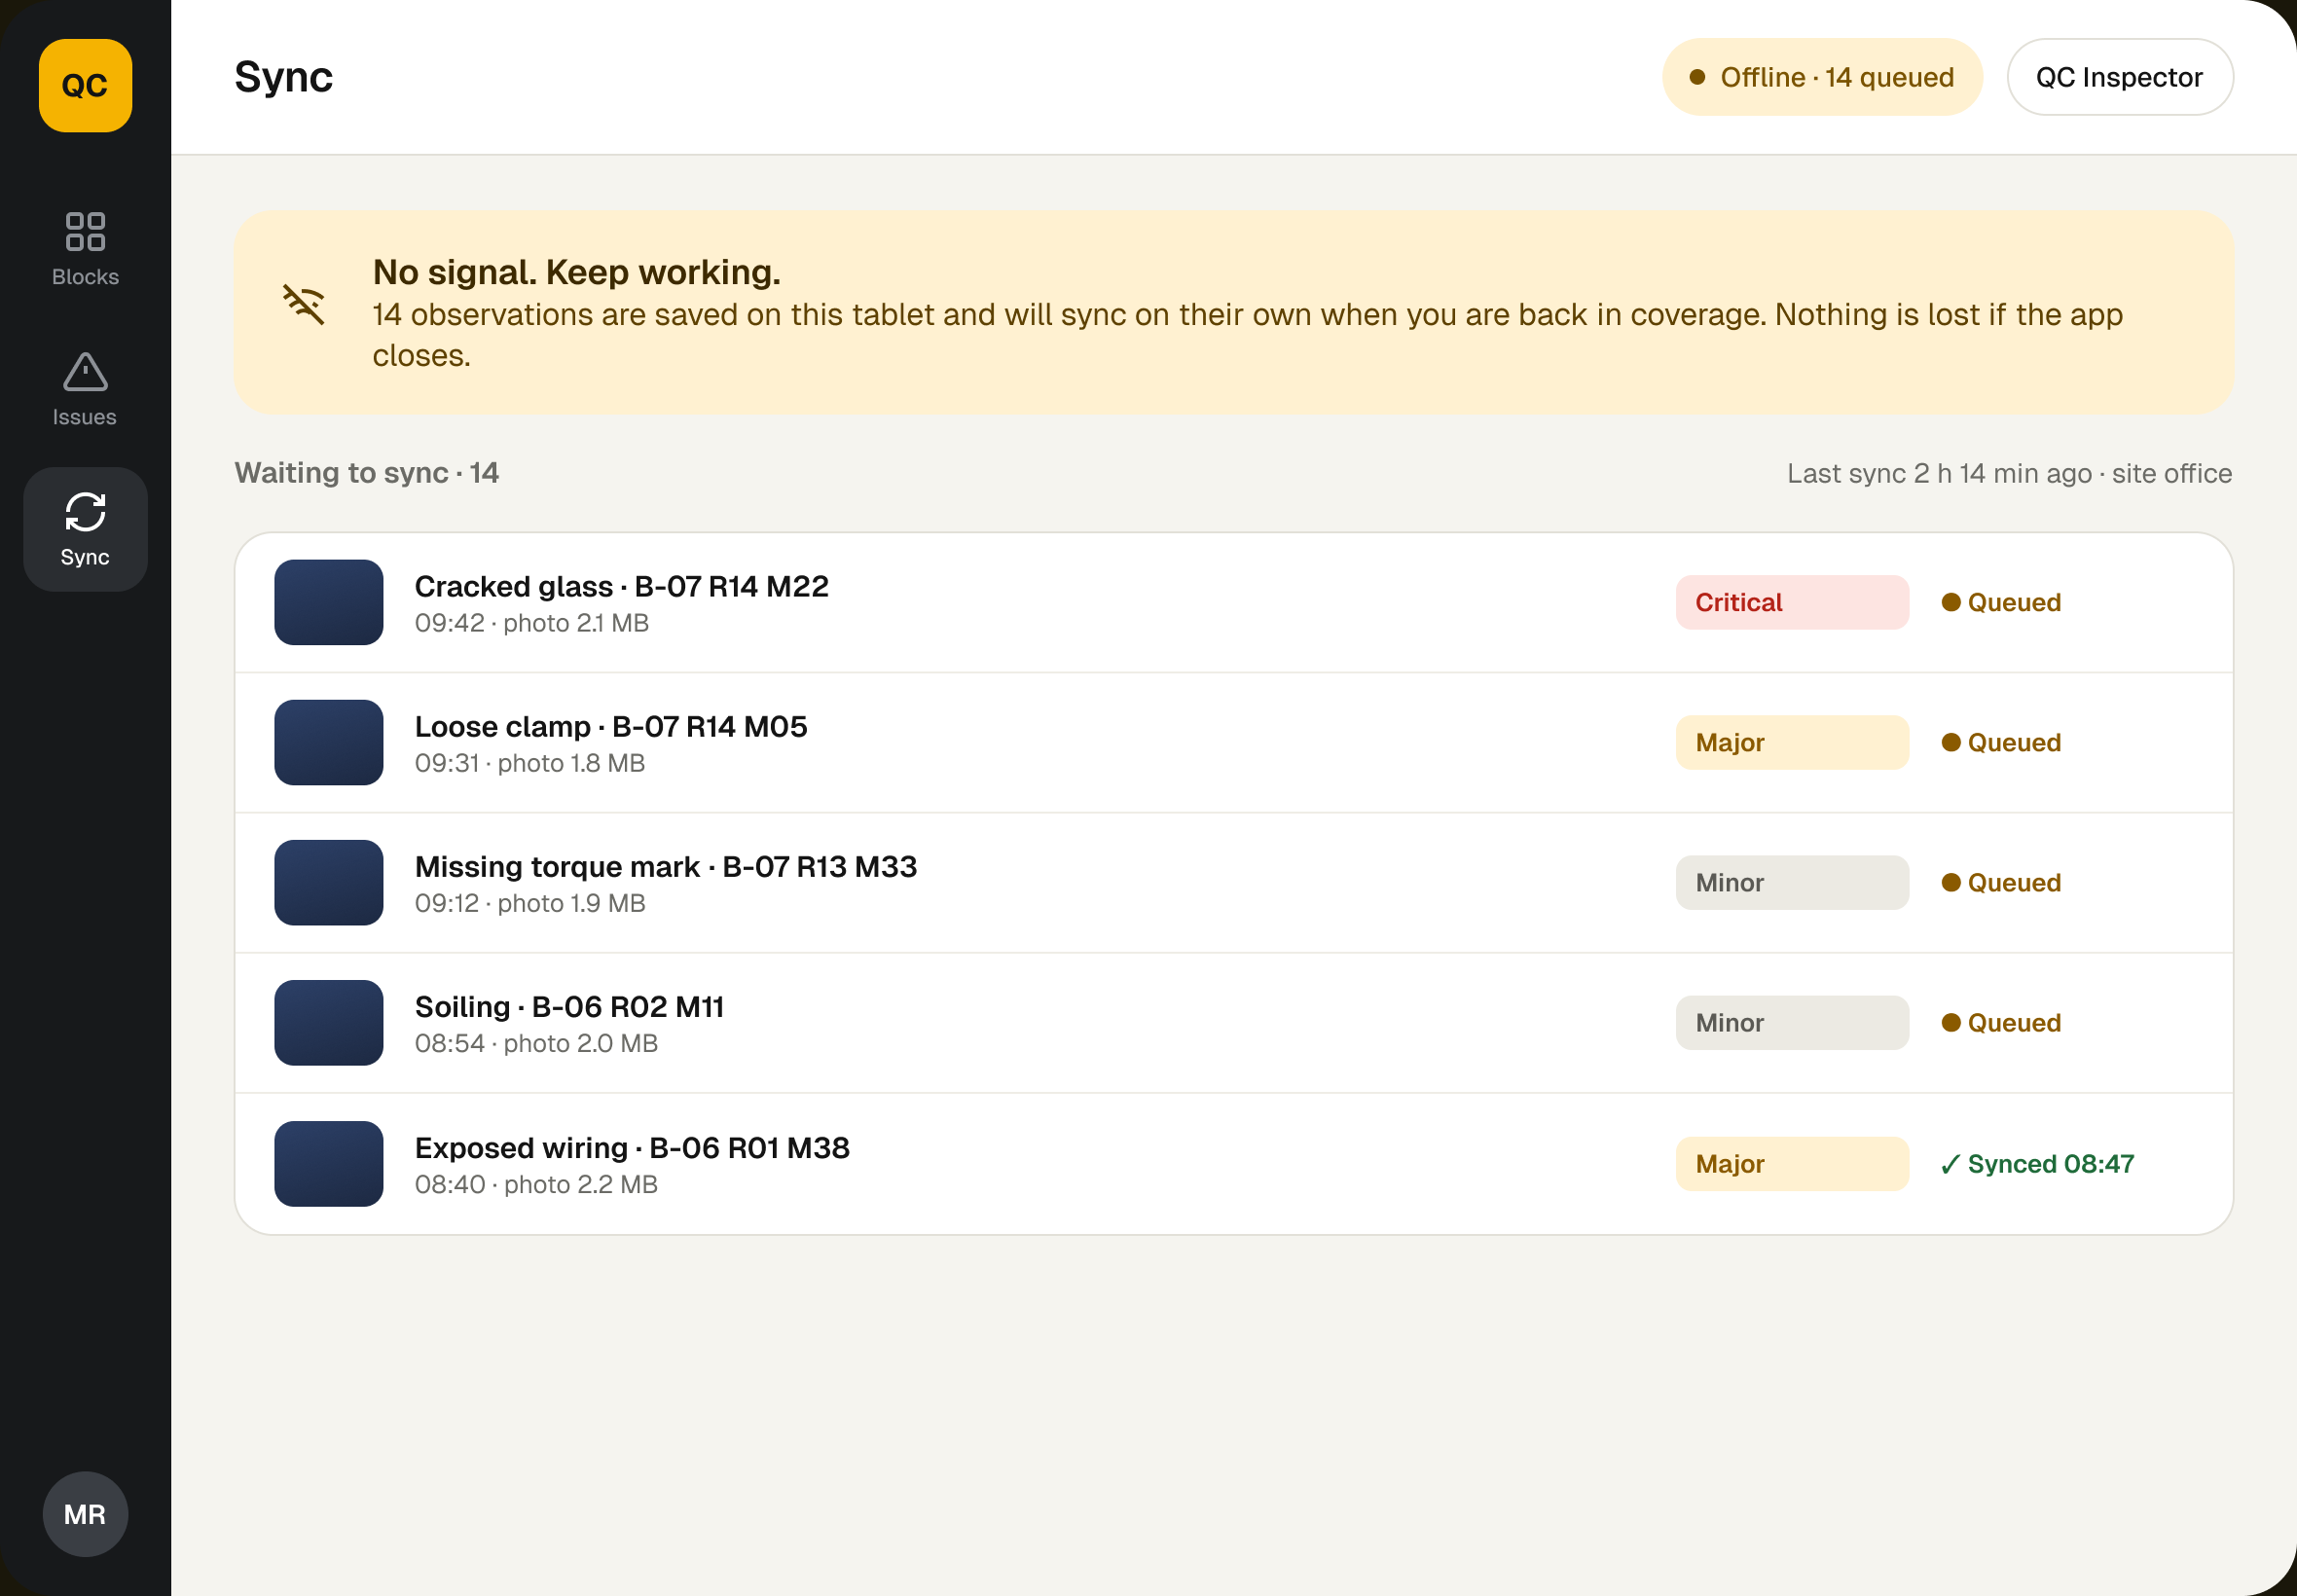Click the QC app logo
Image resolution: width=2297 pixels, height=1596 pixels.
coord(85,86)
